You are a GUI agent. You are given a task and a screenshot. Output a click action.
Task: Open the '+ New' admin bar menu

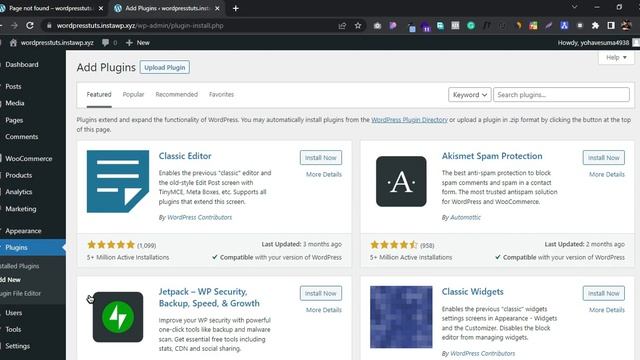[x=138, y=42]
